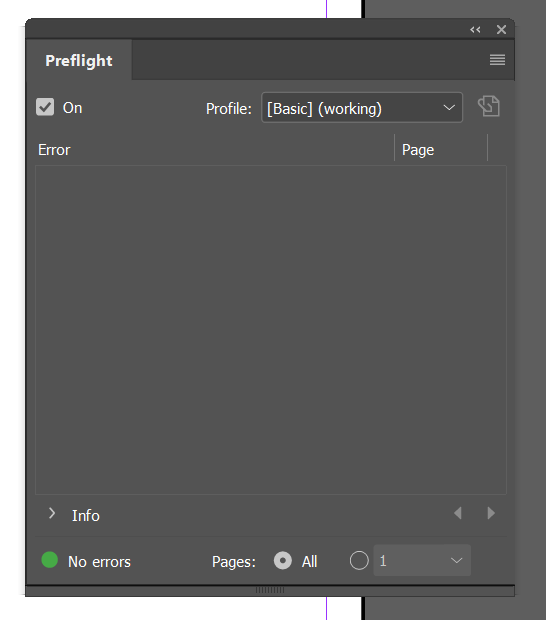The image size is (546, 620).
Task: Click the No errors status text
Action: 99,562
